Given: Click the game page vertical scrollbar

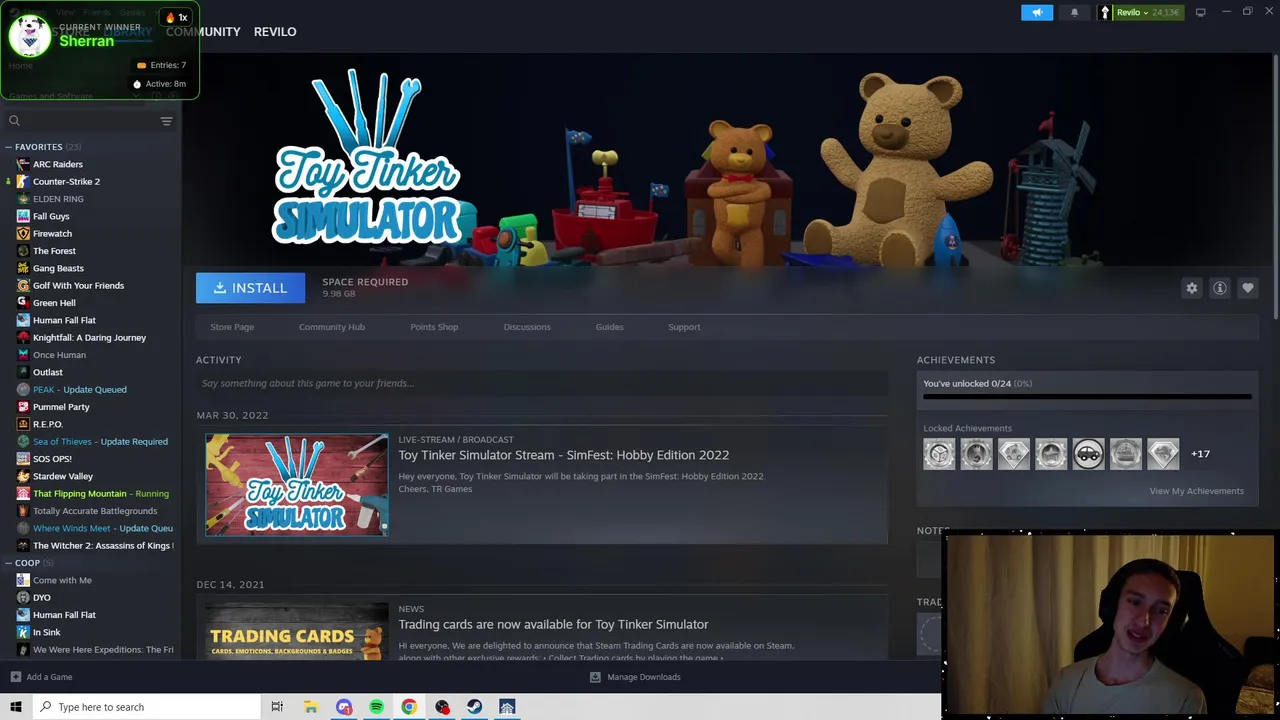Looking at the screenshot, I should [x=1275, y=186].
